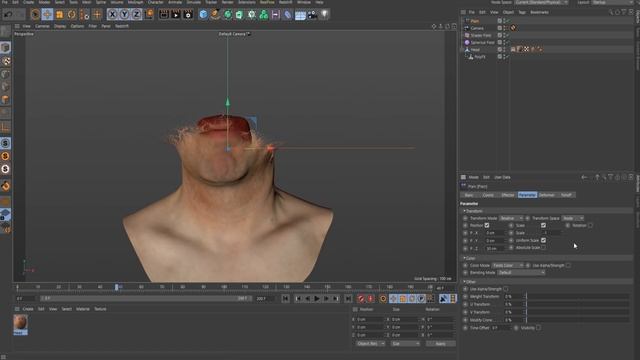Open the Transform Mode dropdown
Screen dimensions: 640x360
tap(511, 218)
